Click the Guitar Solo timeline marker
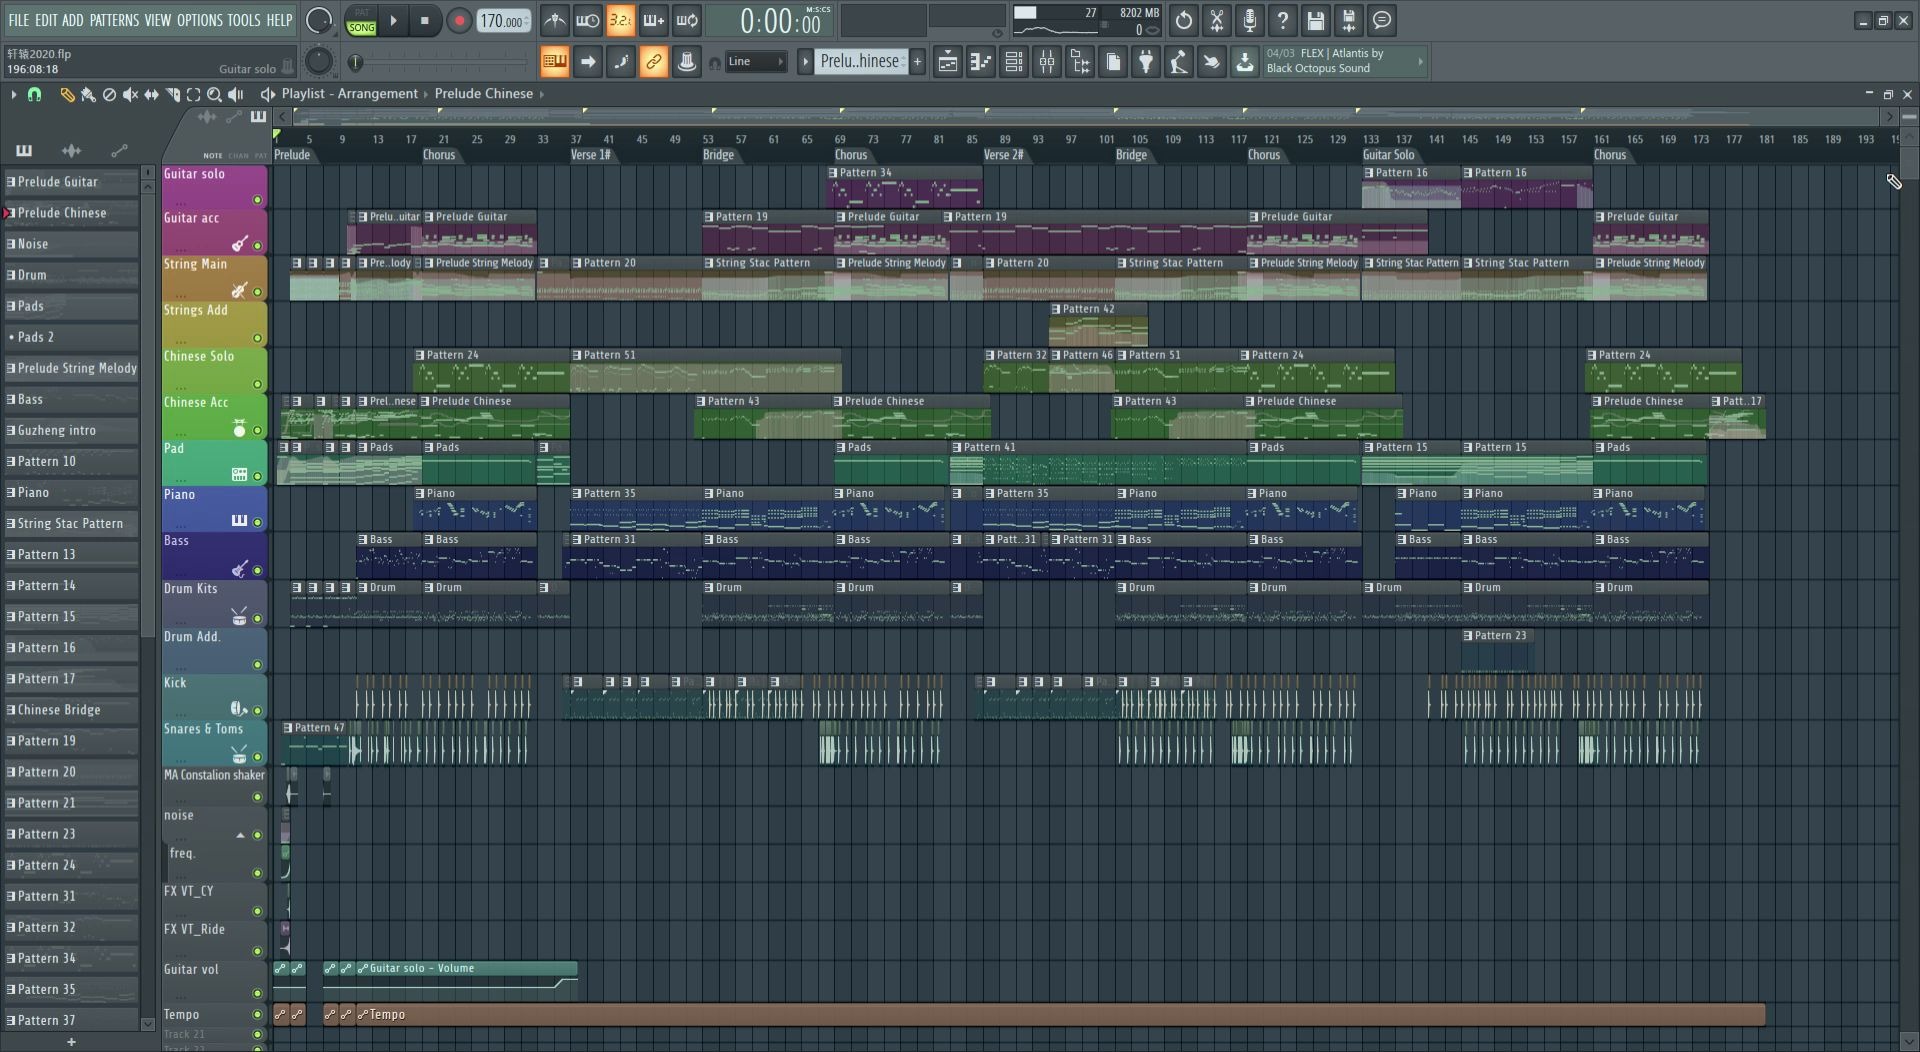1920x1052 pixels. click(x=1389, y=155)
